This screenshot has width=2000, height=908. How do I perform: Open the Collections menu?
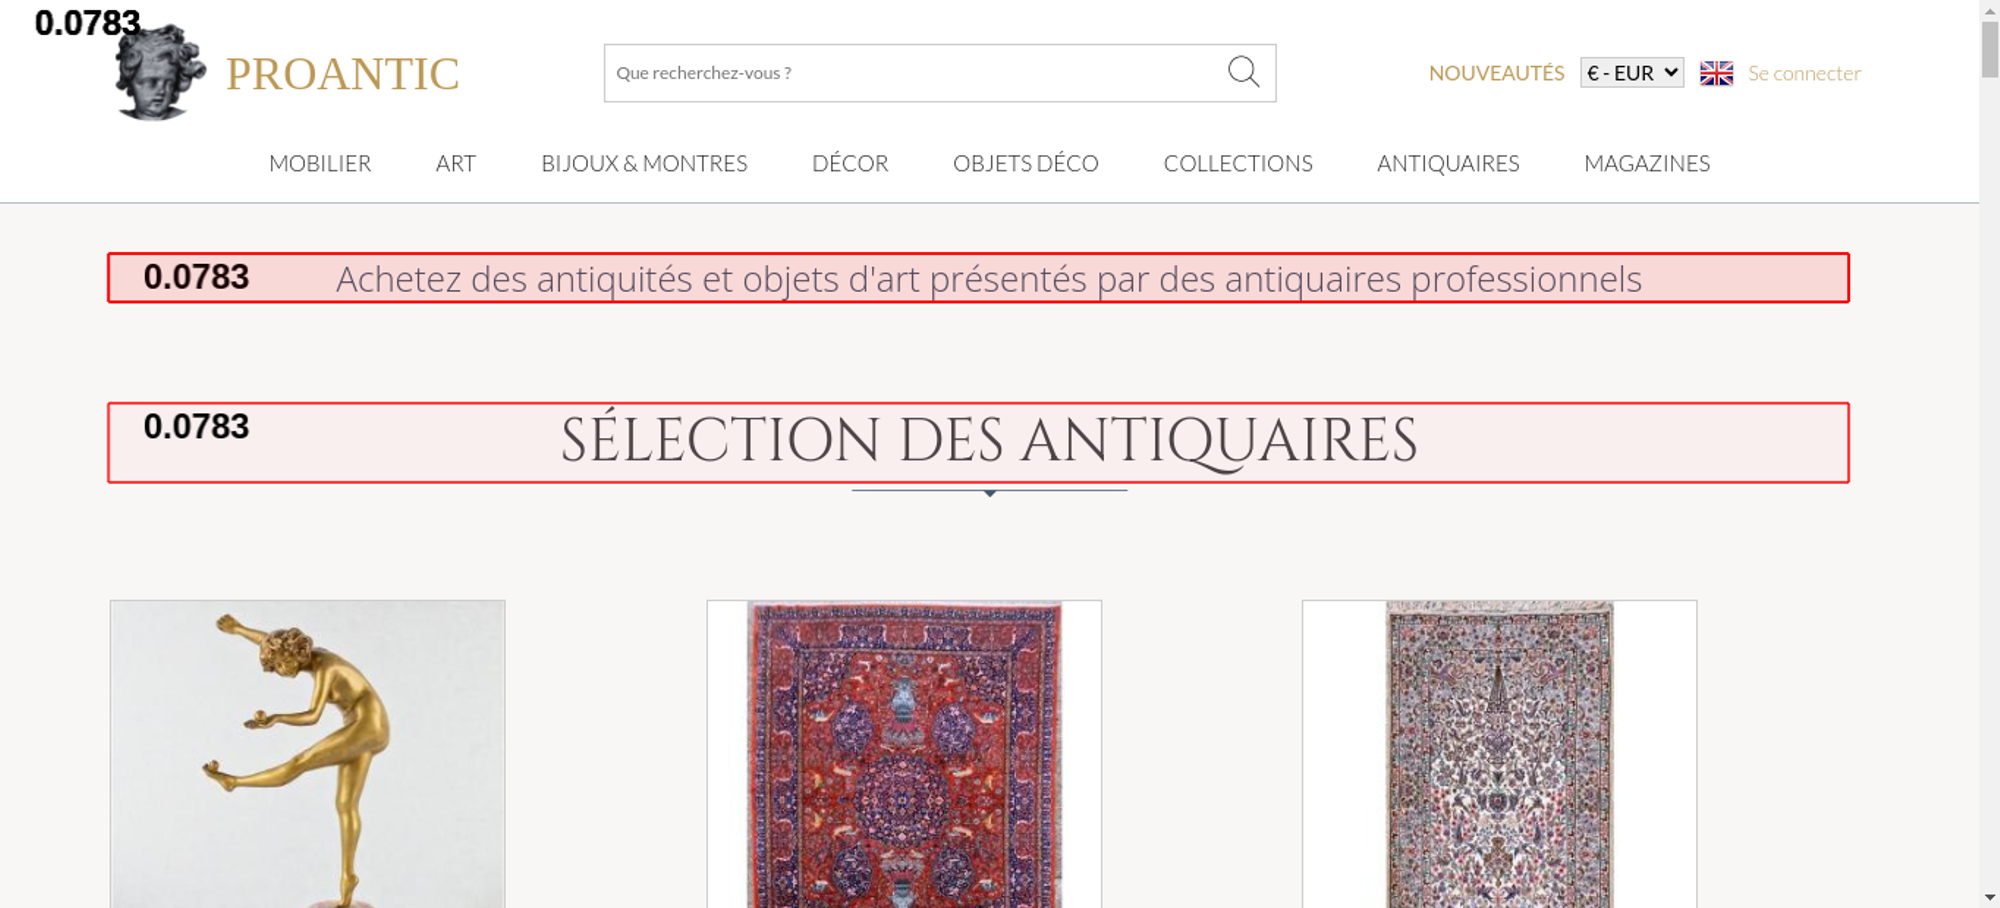pos(1237,163)
